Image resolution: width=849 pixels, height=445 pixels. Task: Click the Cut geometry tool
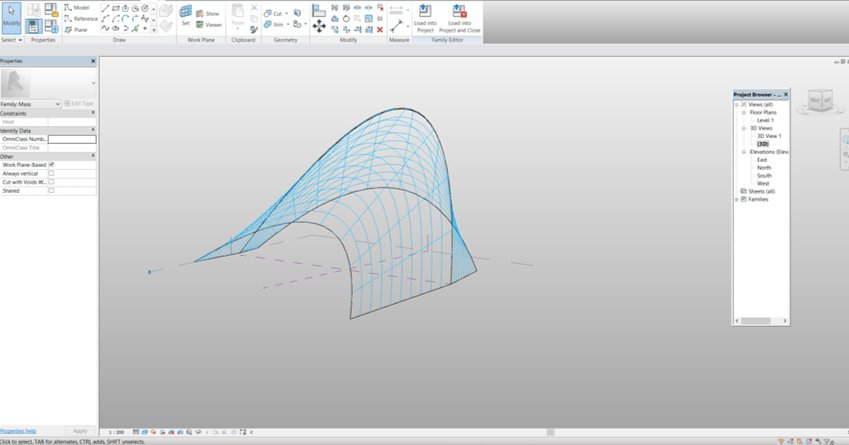273,14
